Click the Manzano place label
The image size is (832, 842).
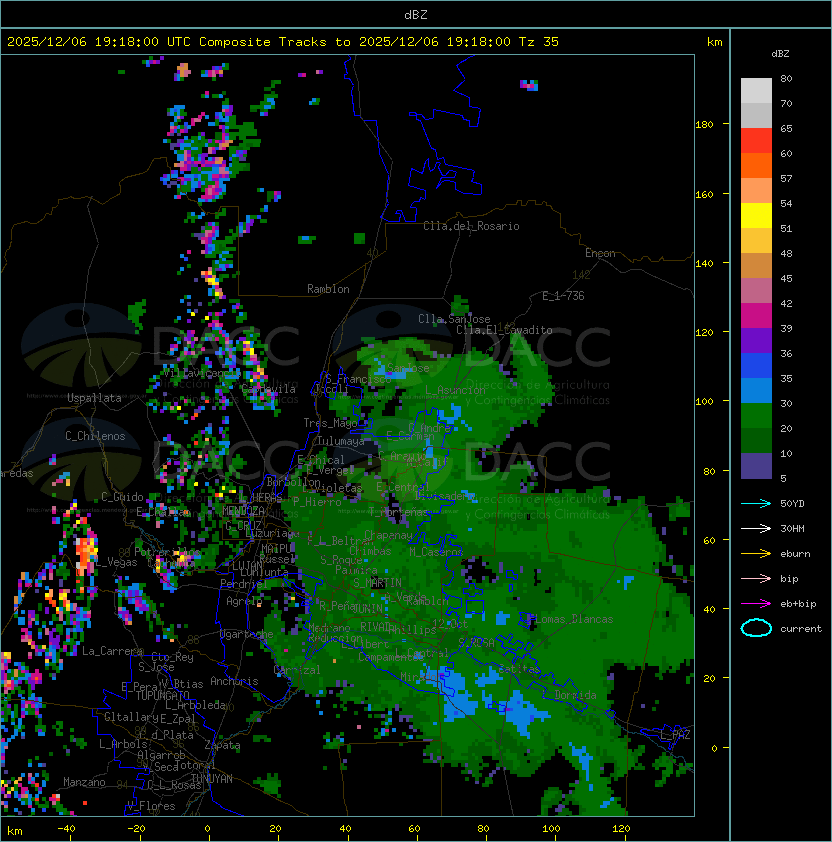click(x=84, y=782)
